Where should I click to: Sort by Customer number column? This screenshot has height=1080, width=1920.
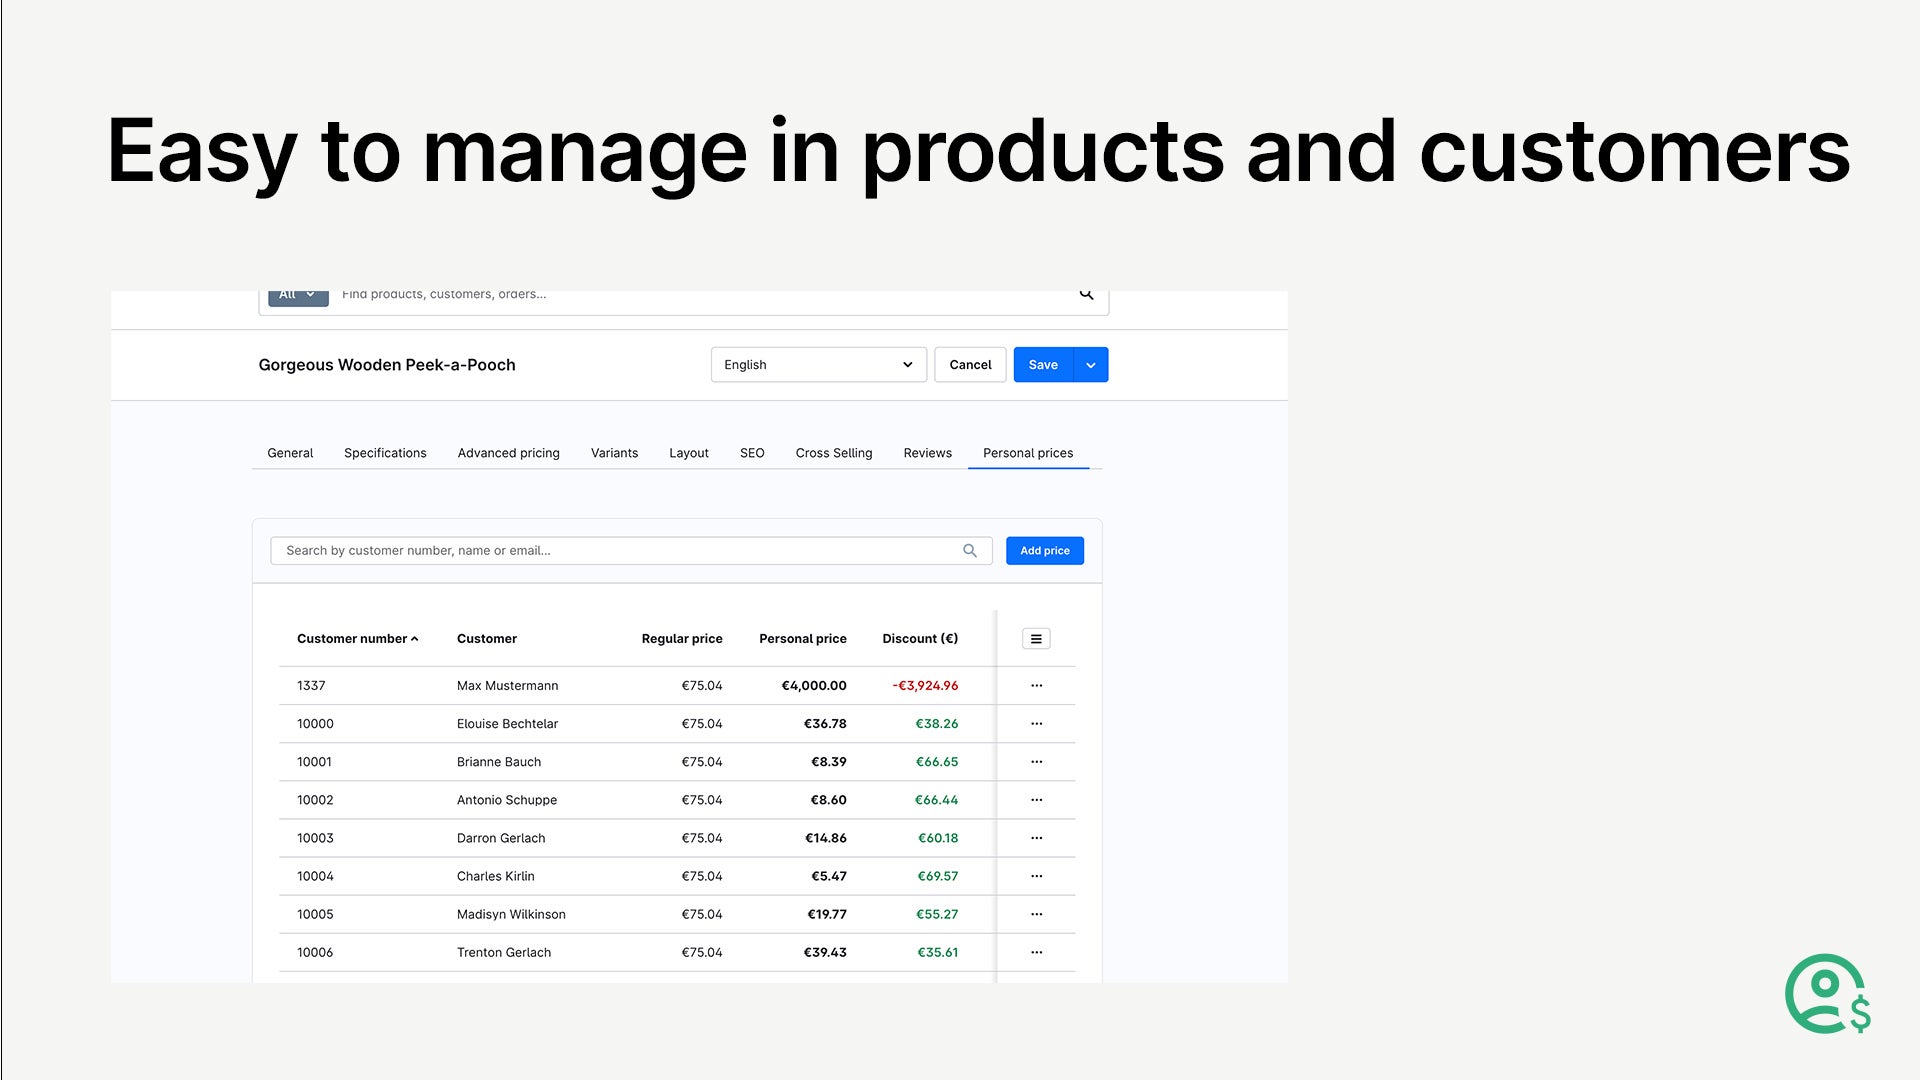click(x=357, y=639)
